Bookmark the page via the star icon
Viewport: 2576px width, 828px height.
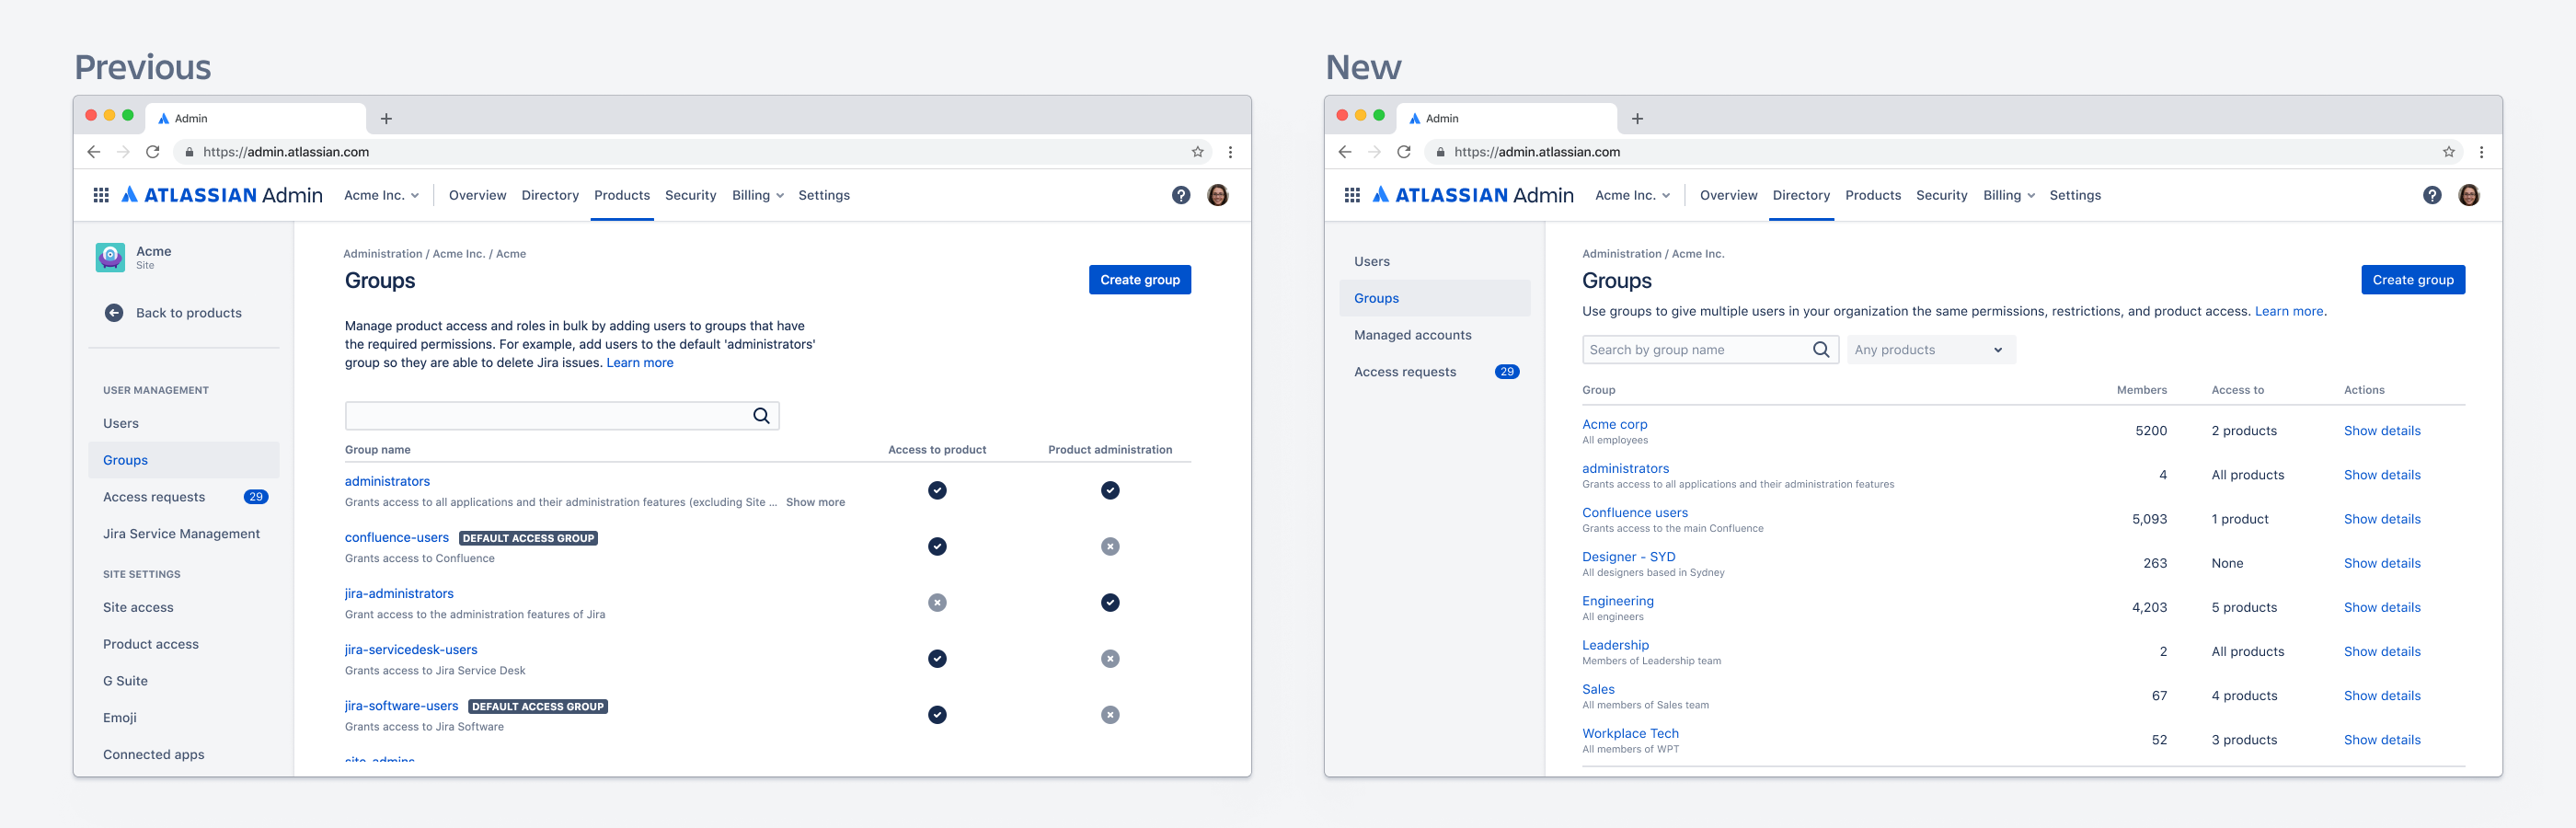click(1197, 151)
